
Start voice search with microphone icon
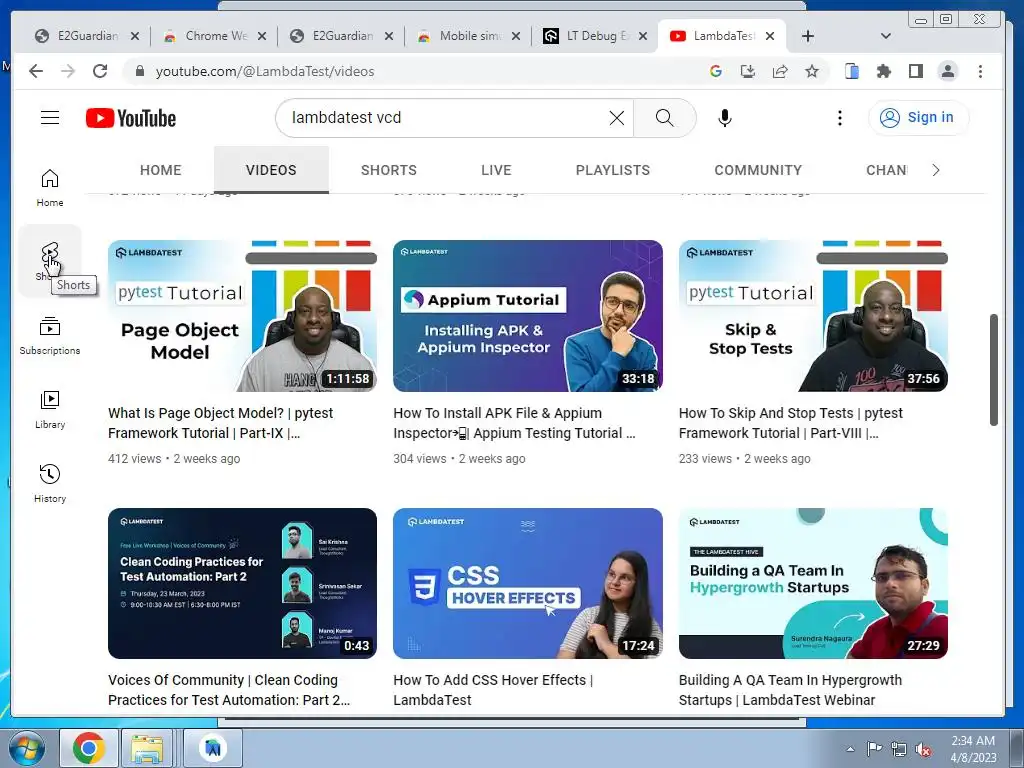tap(724, 118)
